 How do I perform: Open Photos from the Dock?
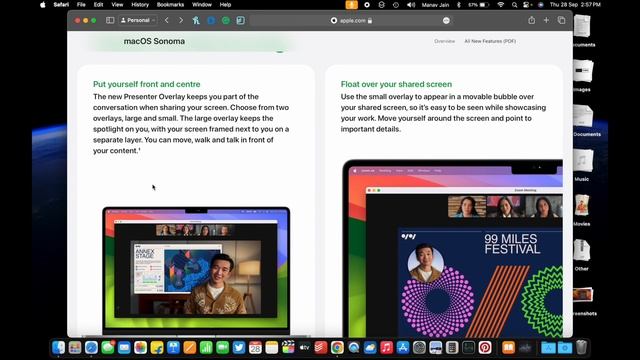point(140,347)
